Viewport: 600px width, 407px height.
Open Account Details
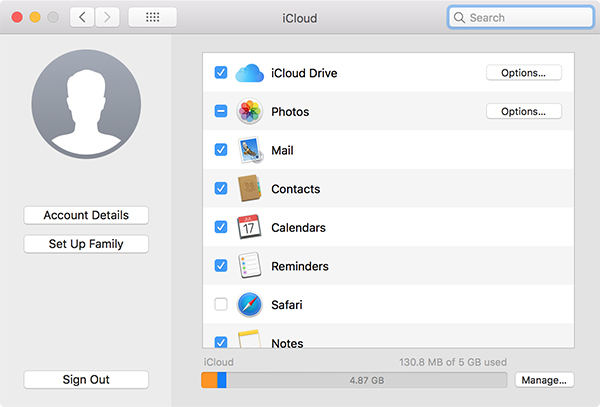86,215
